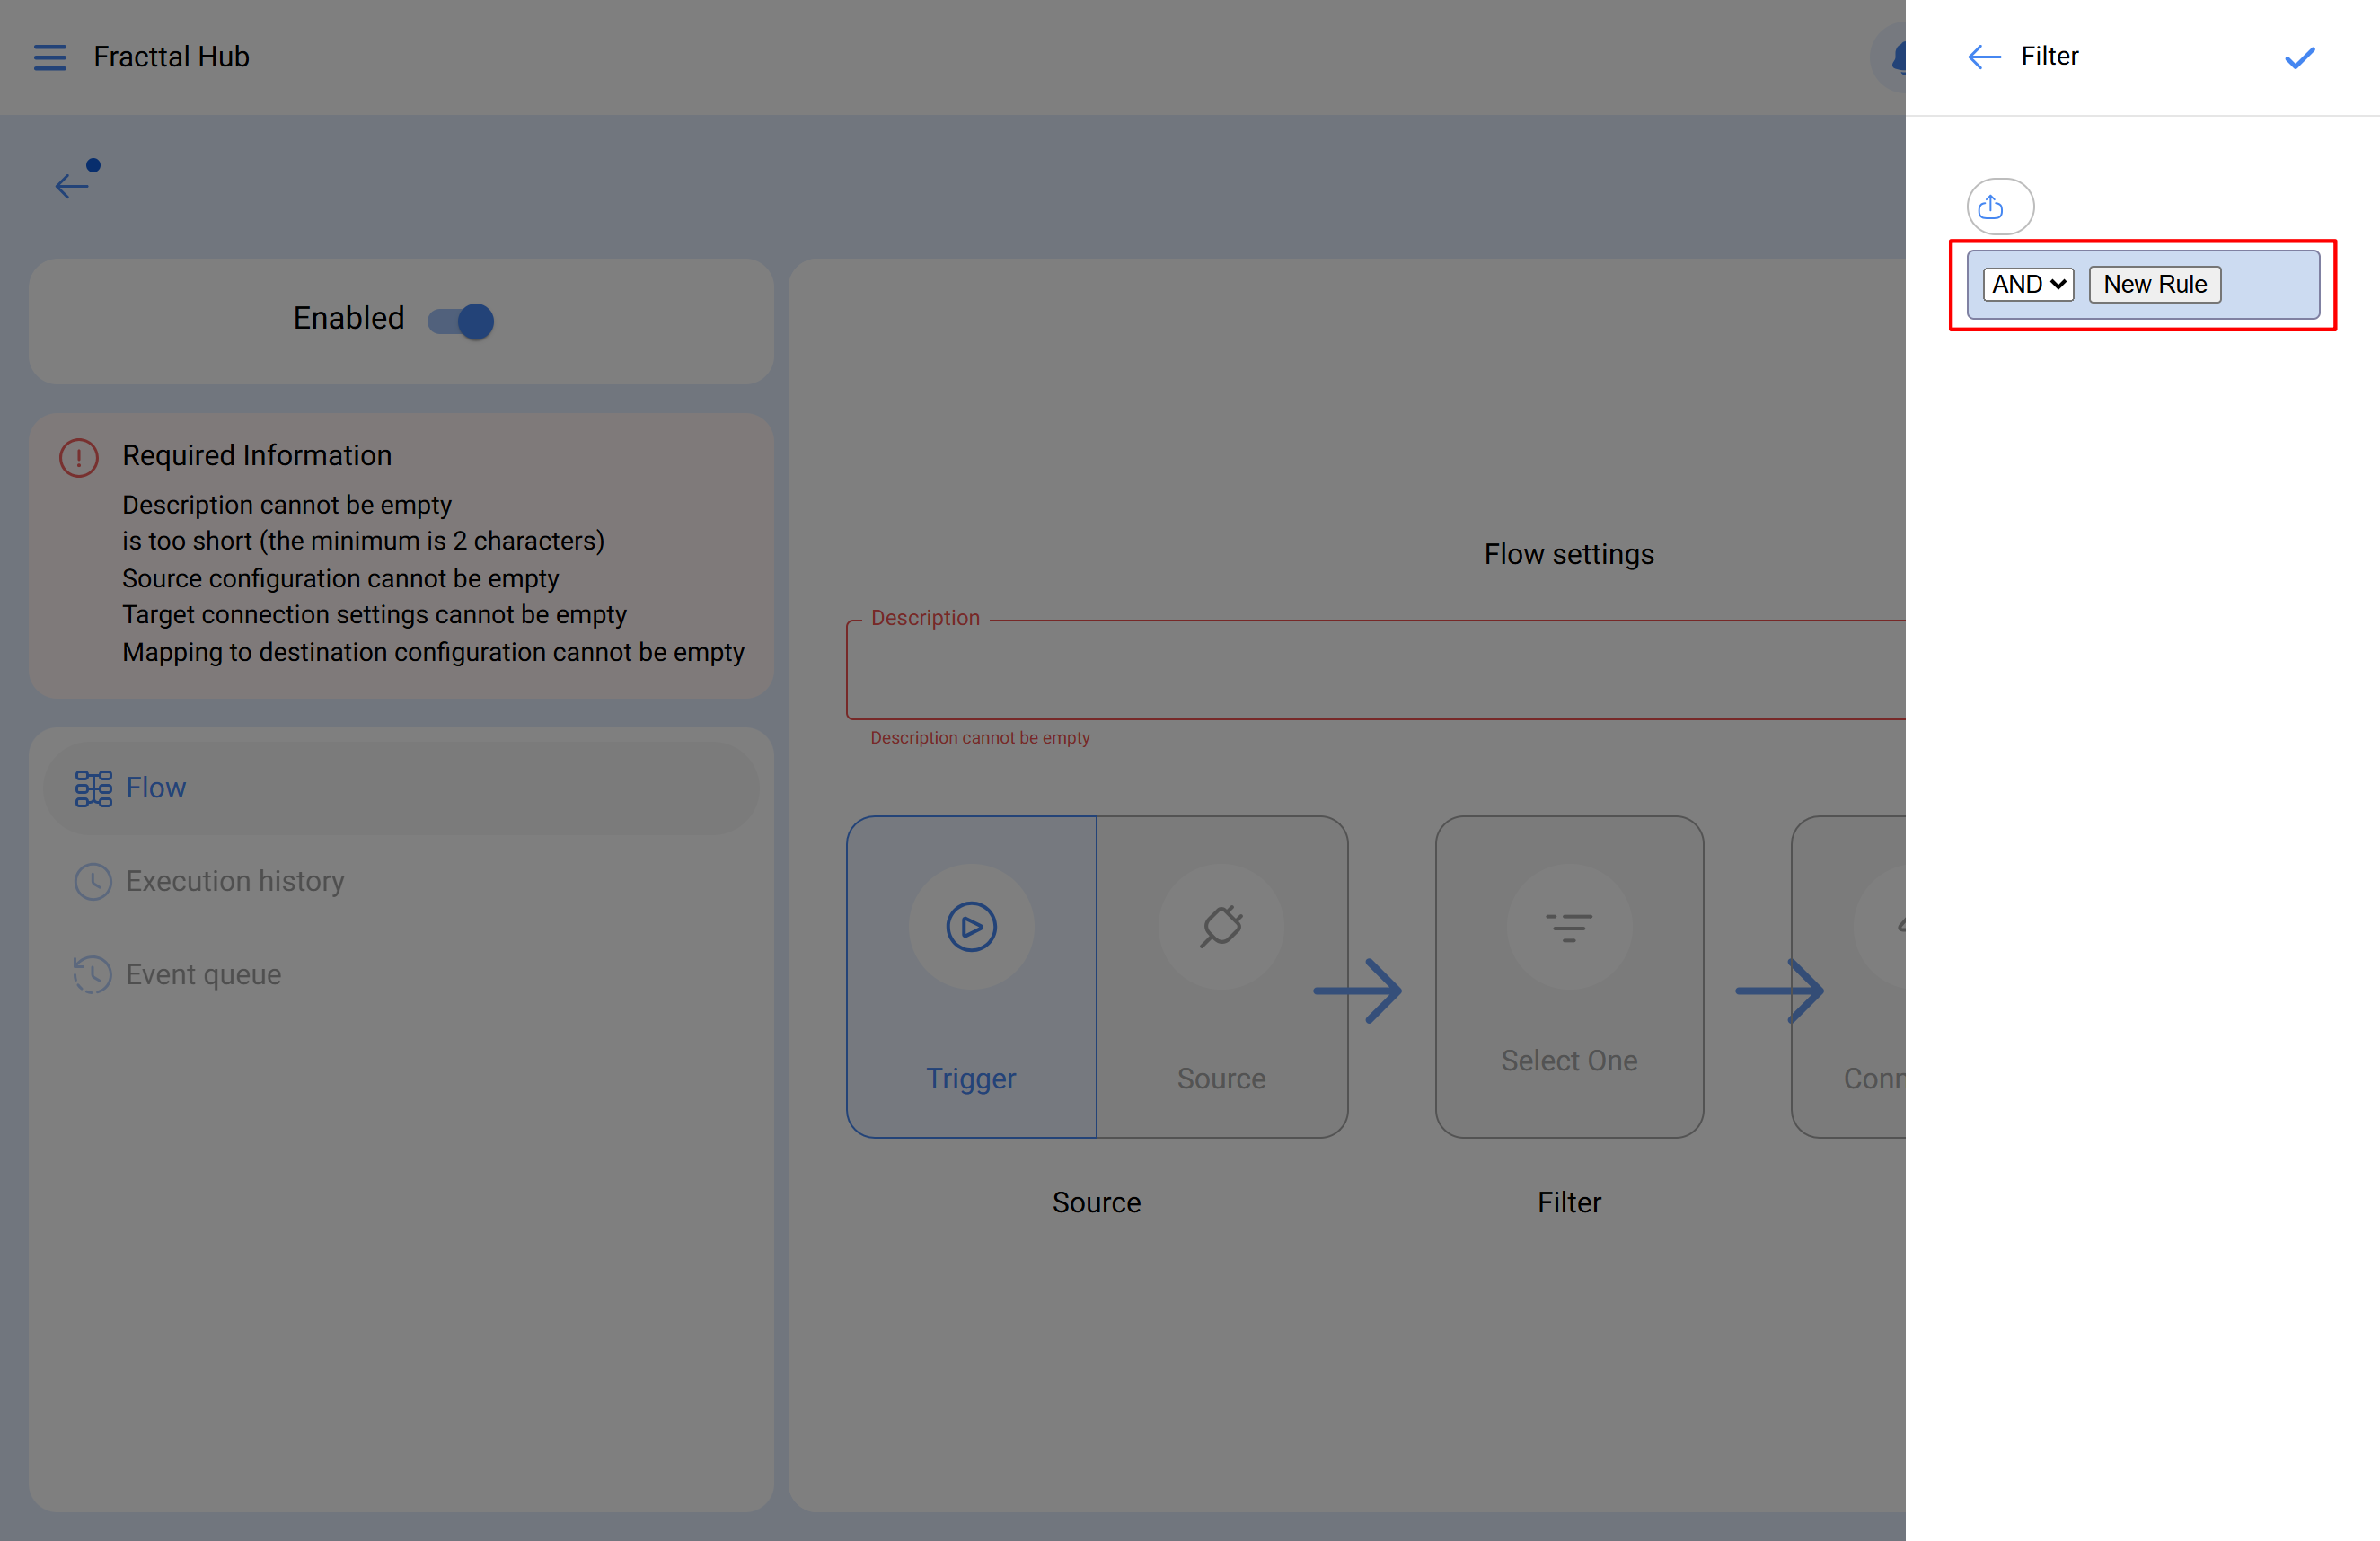Click the notification bell icon
Screen dimensions: 2380x1541
1896,58
